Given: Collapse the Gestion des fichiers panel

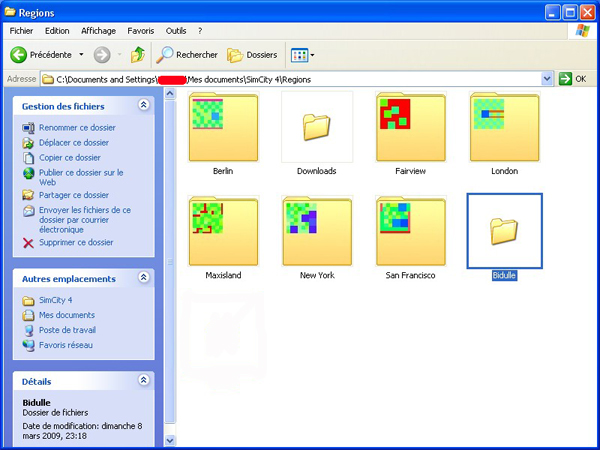Looking at the screenshot, I should point(143,105).
